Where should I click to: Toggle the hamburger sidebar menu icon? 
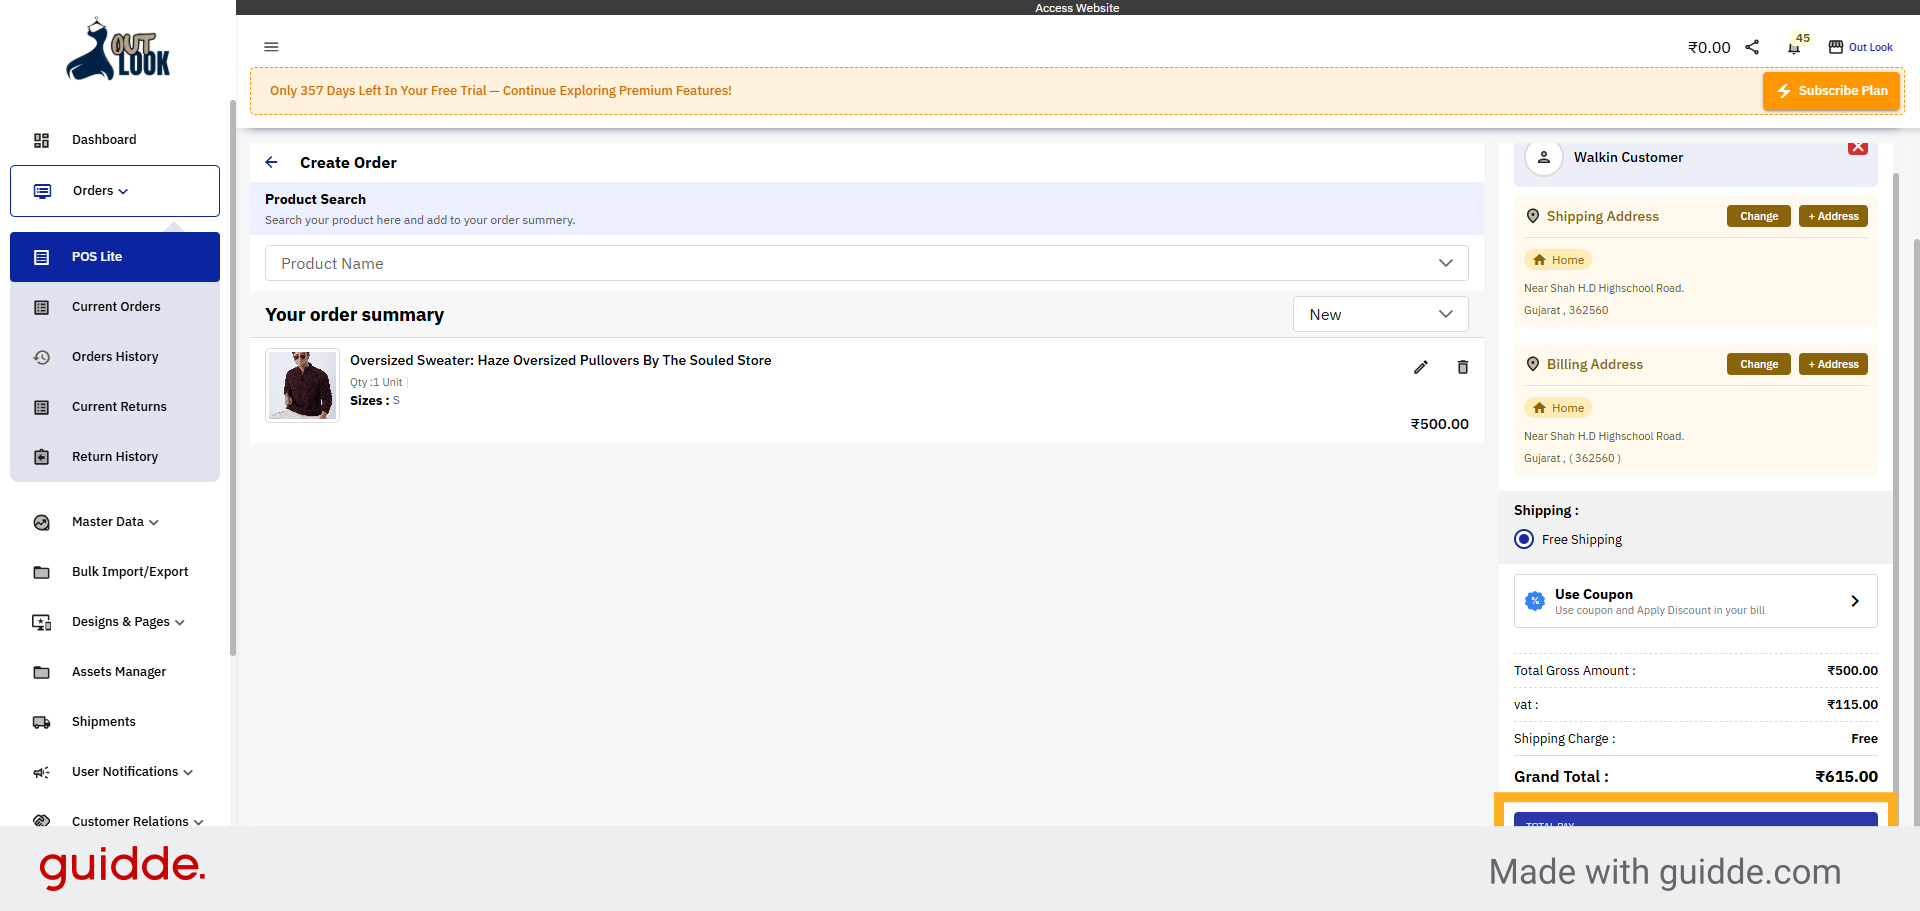[x=271, y=47]
